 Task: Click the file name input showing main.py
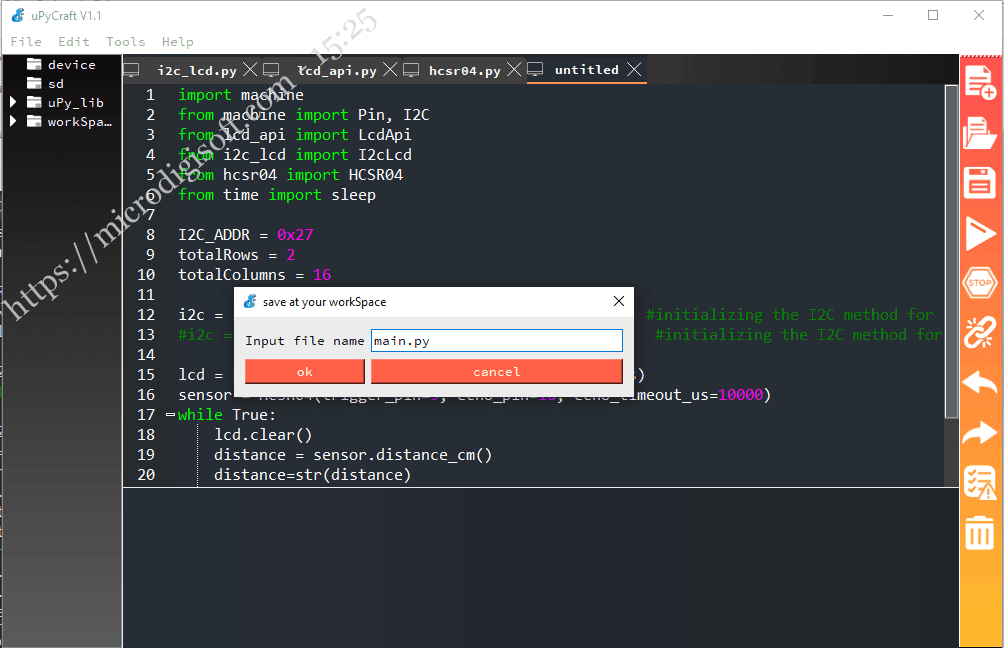(x=496, y=340)
